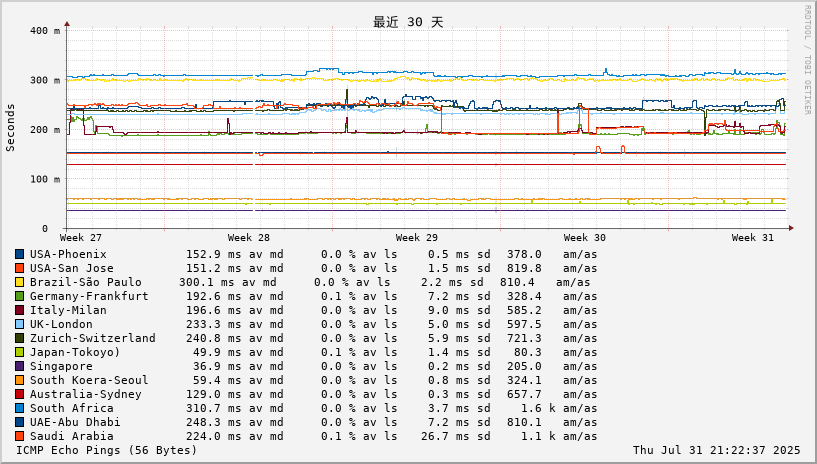
Task: Click the 80.3 am/as value
Action: pyautogui.click(x=556, y=353)
